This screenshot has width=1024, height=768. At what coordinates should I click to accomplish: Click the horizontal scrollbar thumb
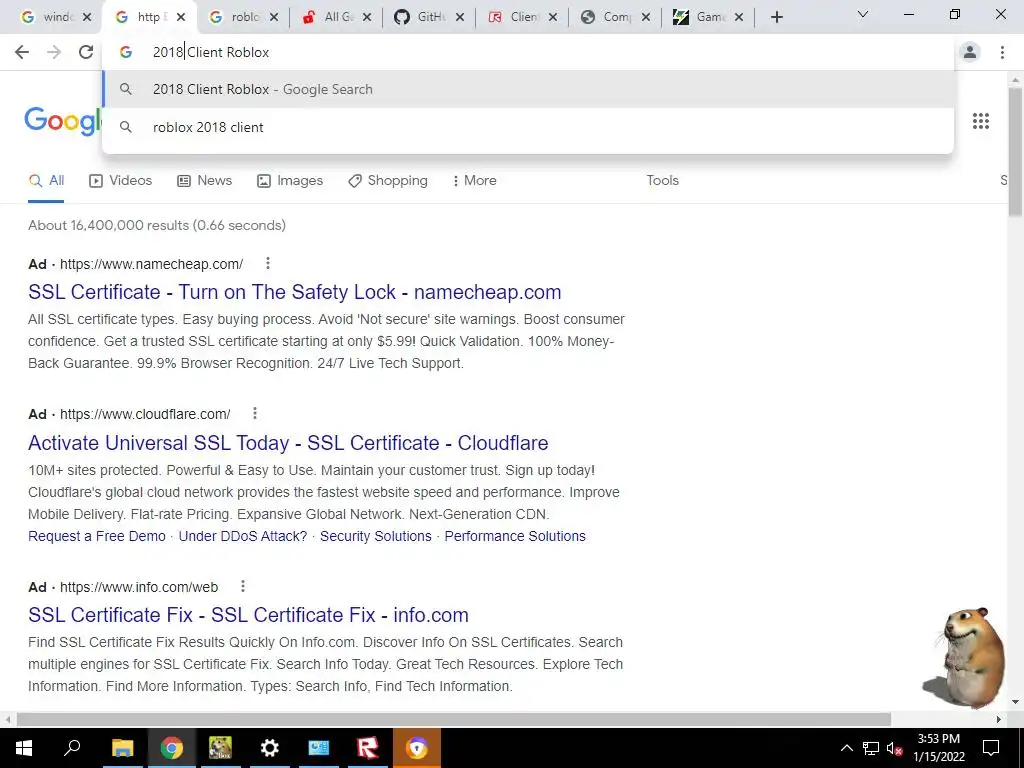(454, 719)
